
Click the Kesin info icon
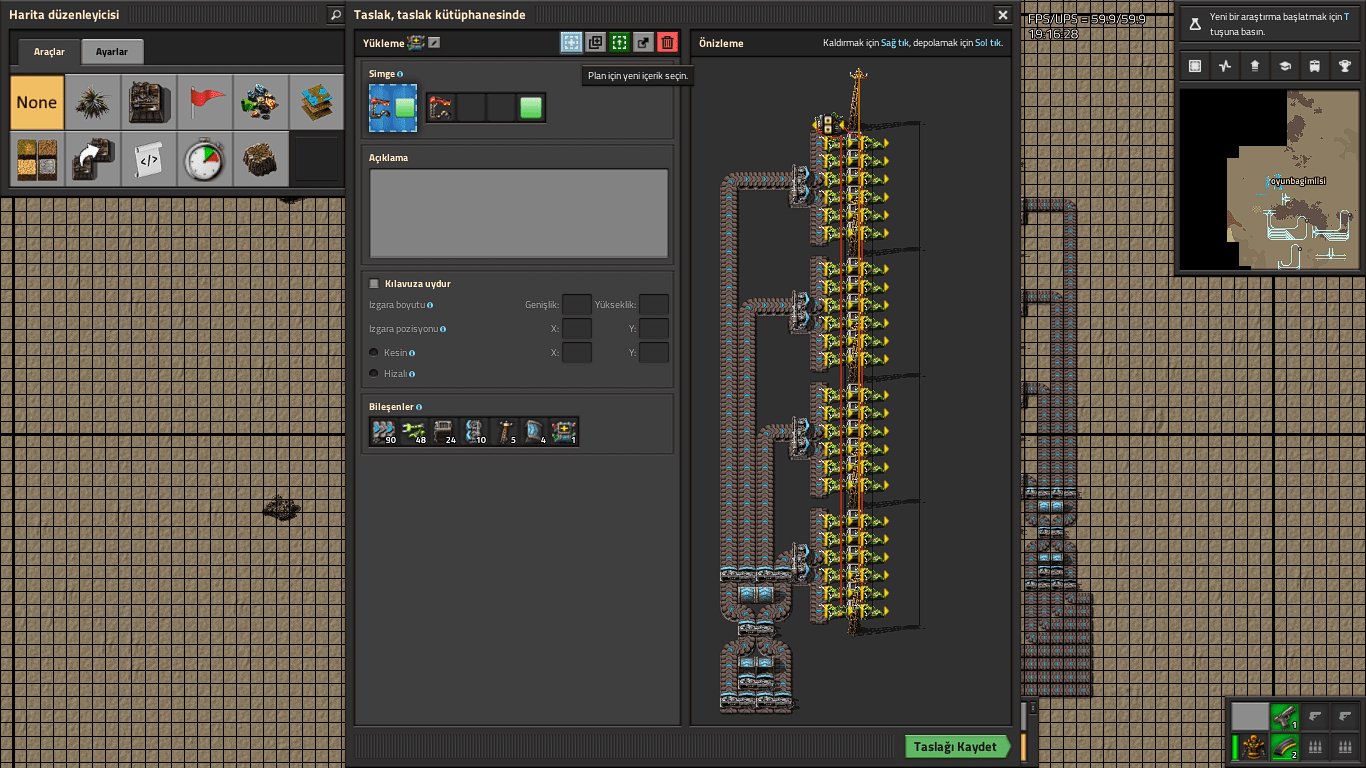[411, 353]
